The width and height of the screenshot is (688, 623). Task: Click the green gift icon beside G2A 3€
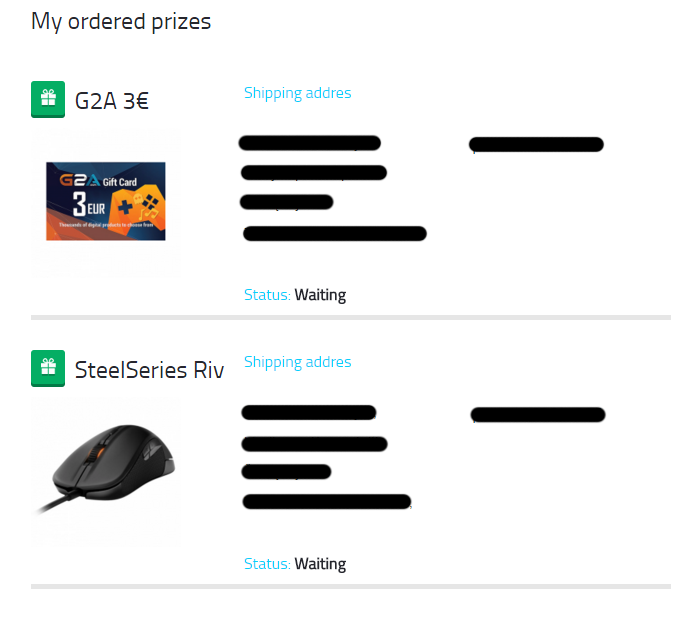pyautogui.click(x=48, y=99)
